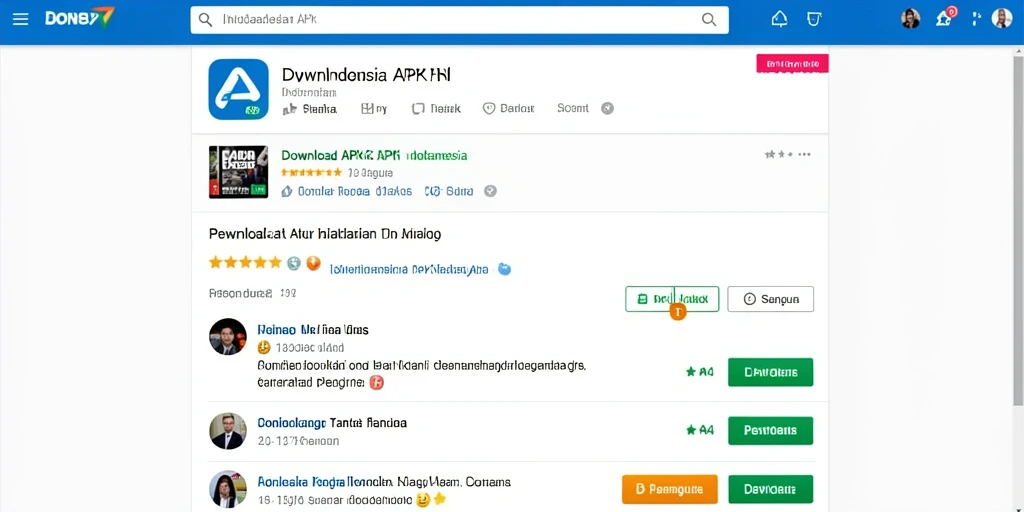Click emoji icon under first reviewer name
The image size is (1024, 512).
264,347
